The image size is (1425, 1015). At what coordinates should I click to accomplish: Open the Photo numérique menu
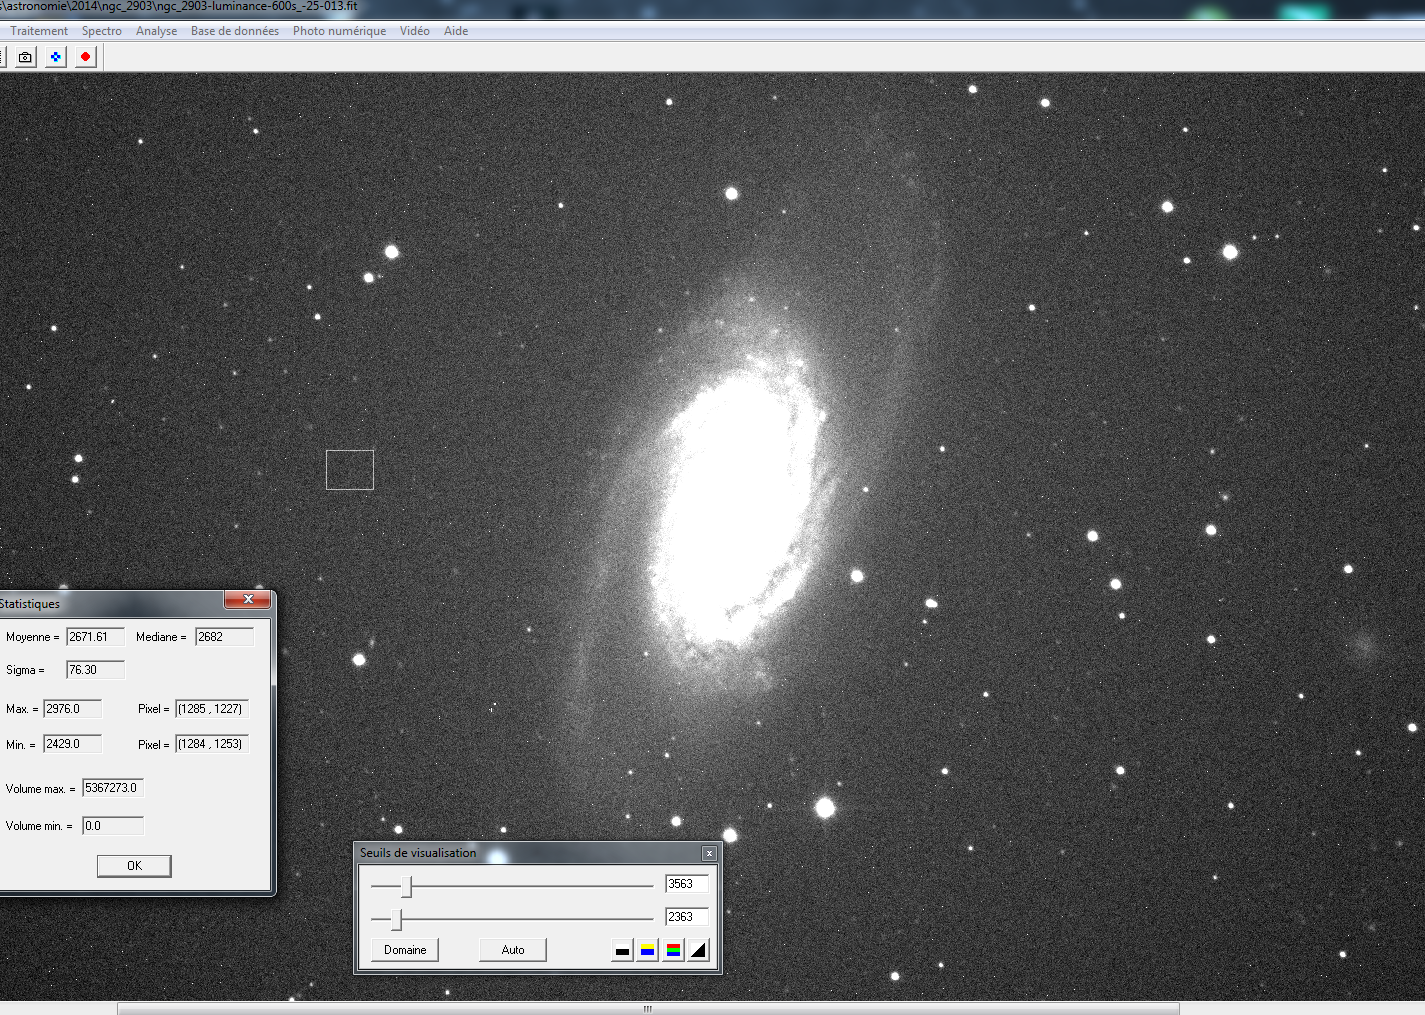[339, 30]
